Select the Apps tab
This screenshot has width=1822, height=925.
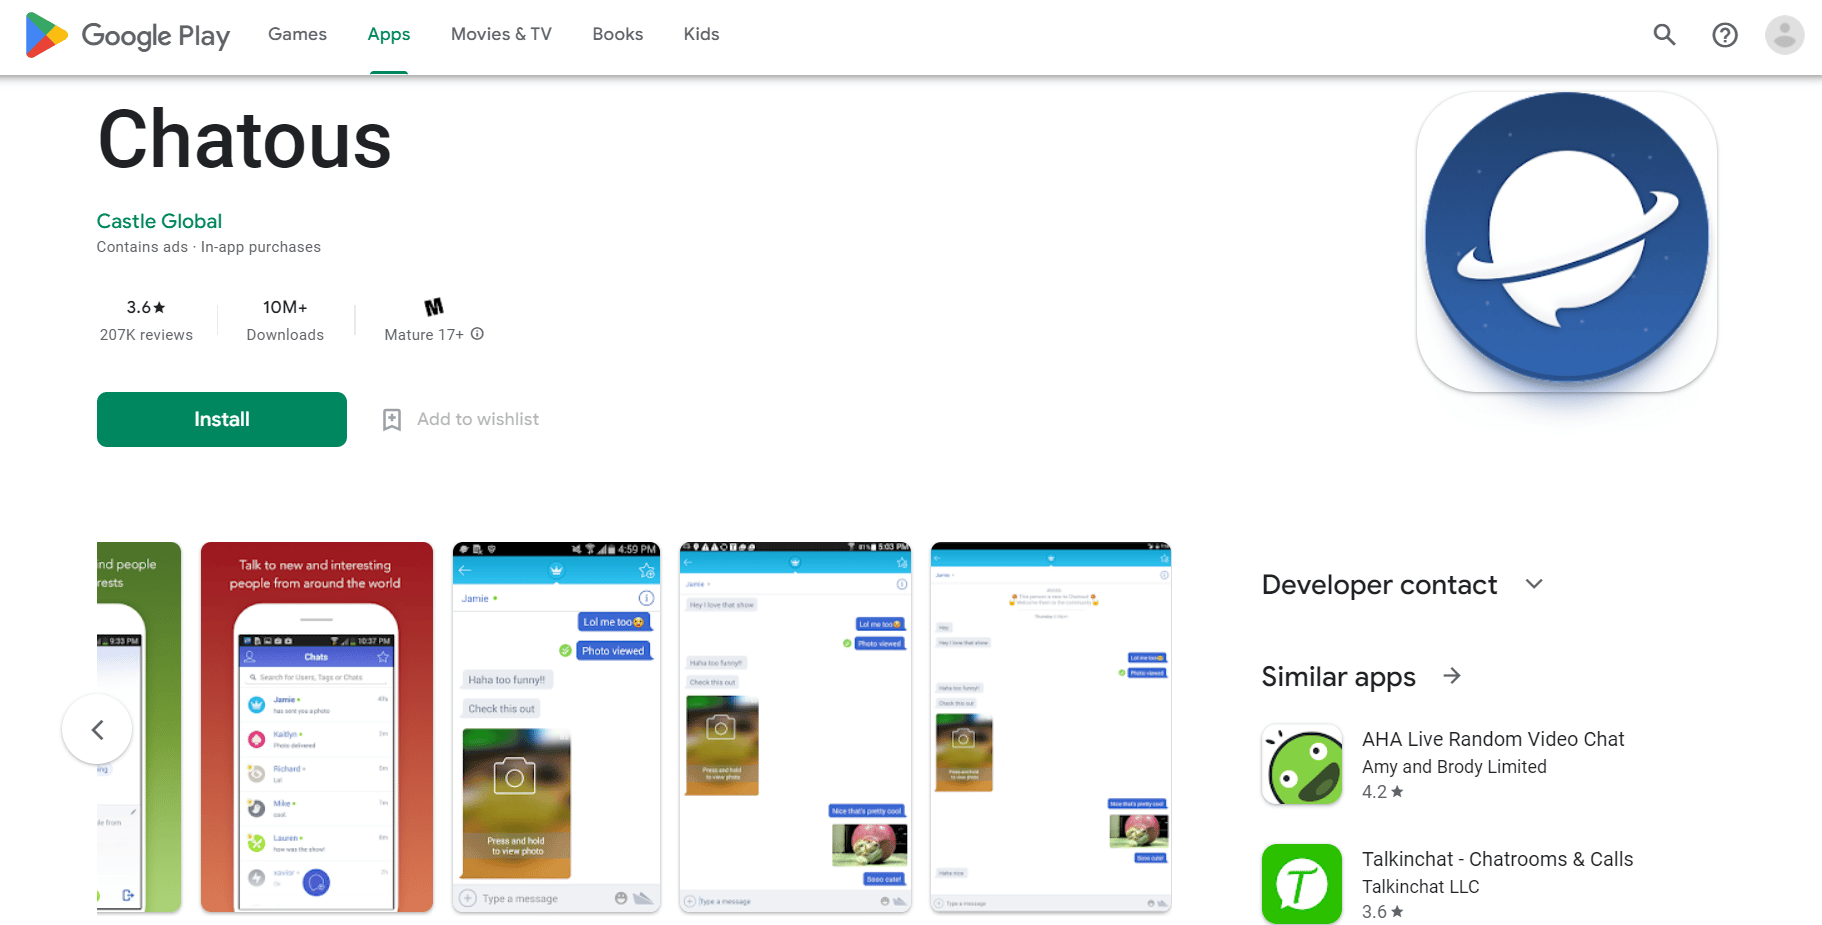389,34
